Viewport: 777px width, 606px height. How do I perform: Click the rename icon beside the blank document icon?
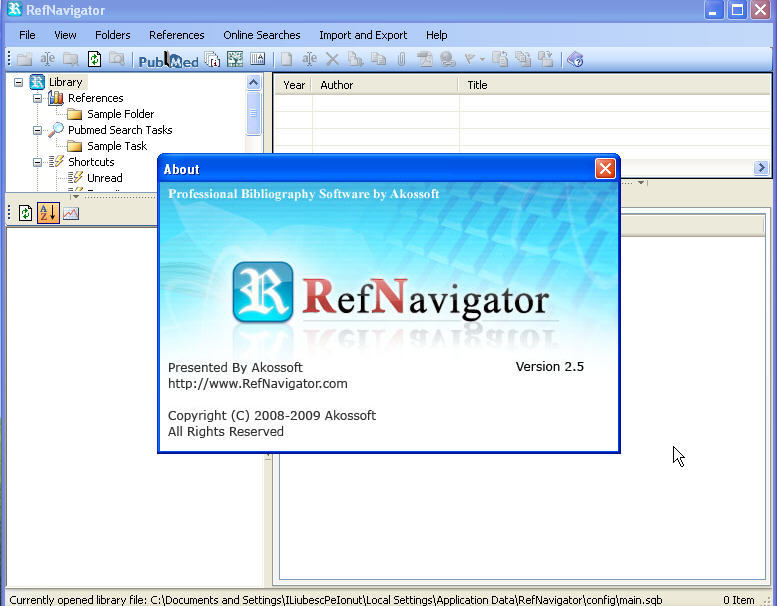(310, 59)
